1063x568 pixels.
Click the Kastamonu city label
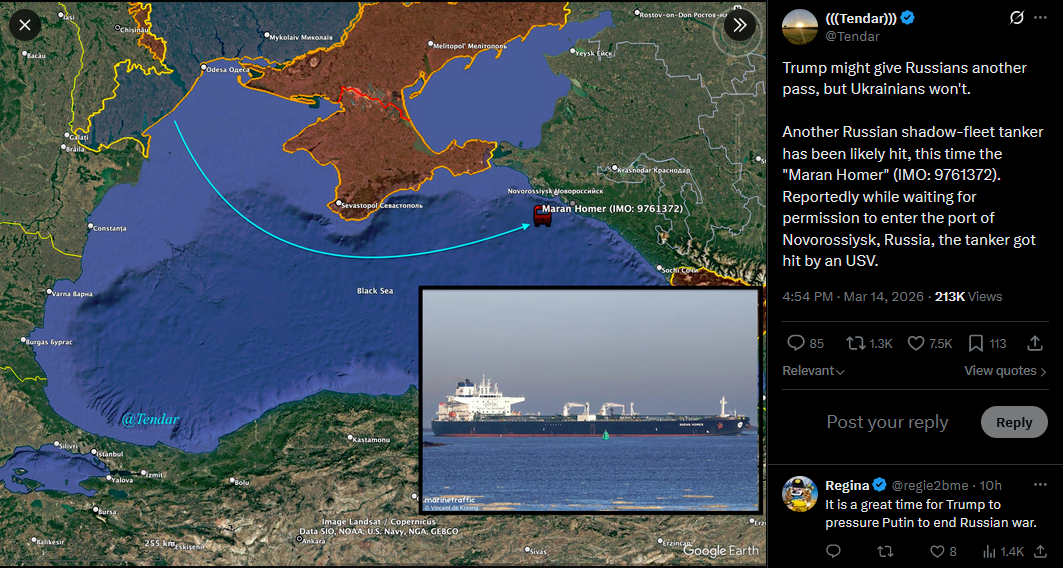pos(372,439)
